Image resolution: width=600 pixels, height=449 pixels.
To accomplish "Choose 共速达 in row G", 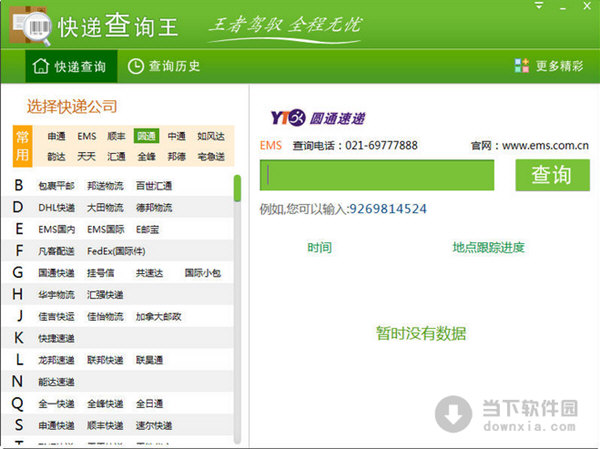I will point(150,273).
